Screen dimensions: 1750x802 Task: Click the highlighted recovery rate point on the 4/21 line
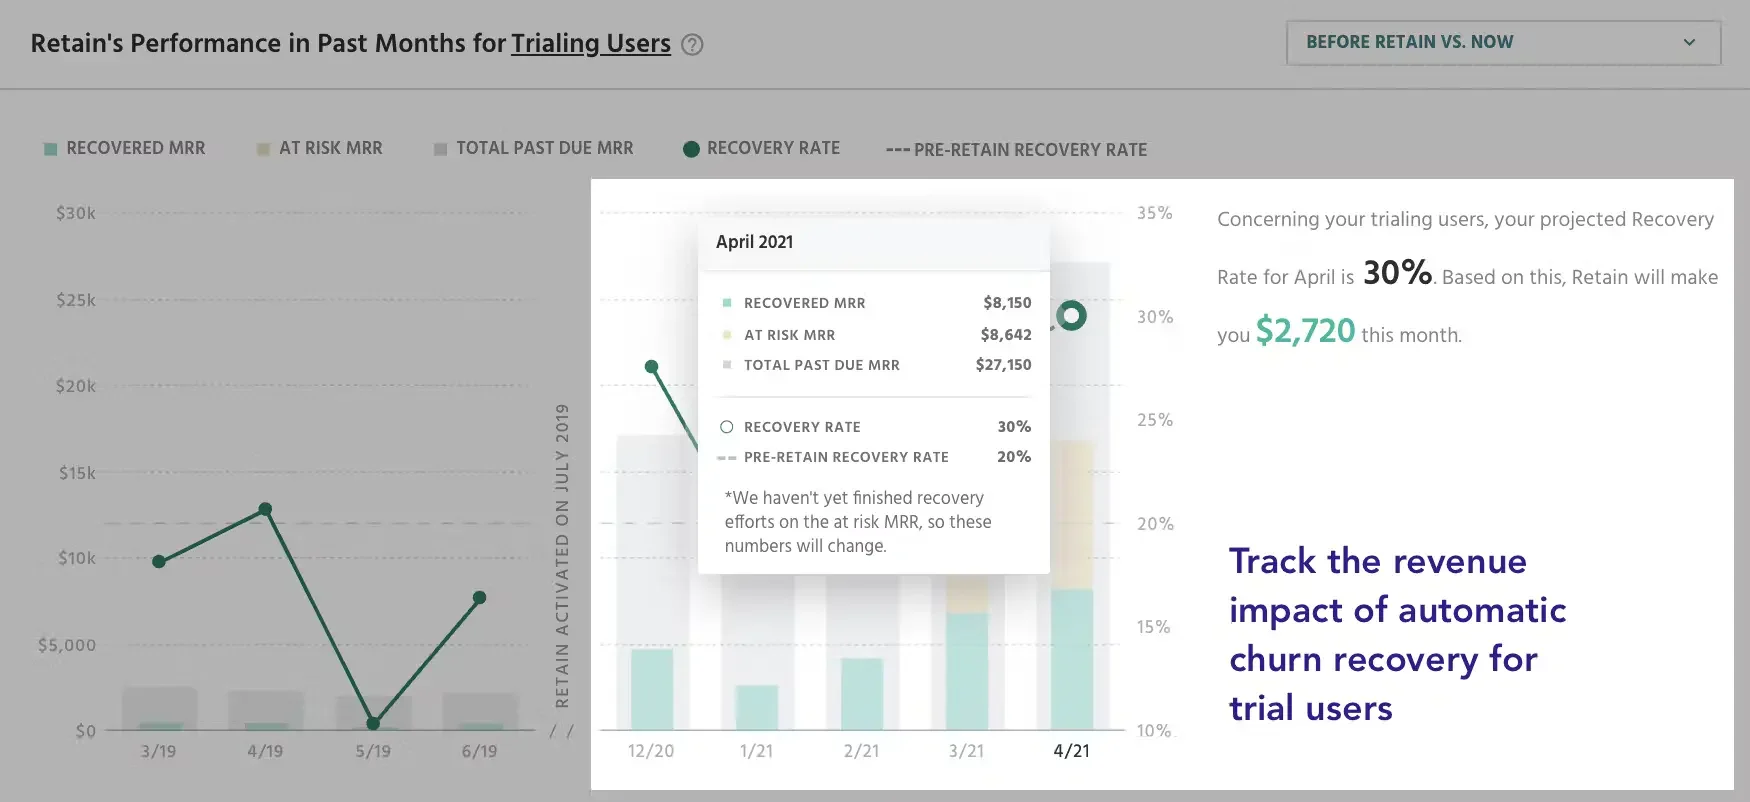coord(1073,316)
